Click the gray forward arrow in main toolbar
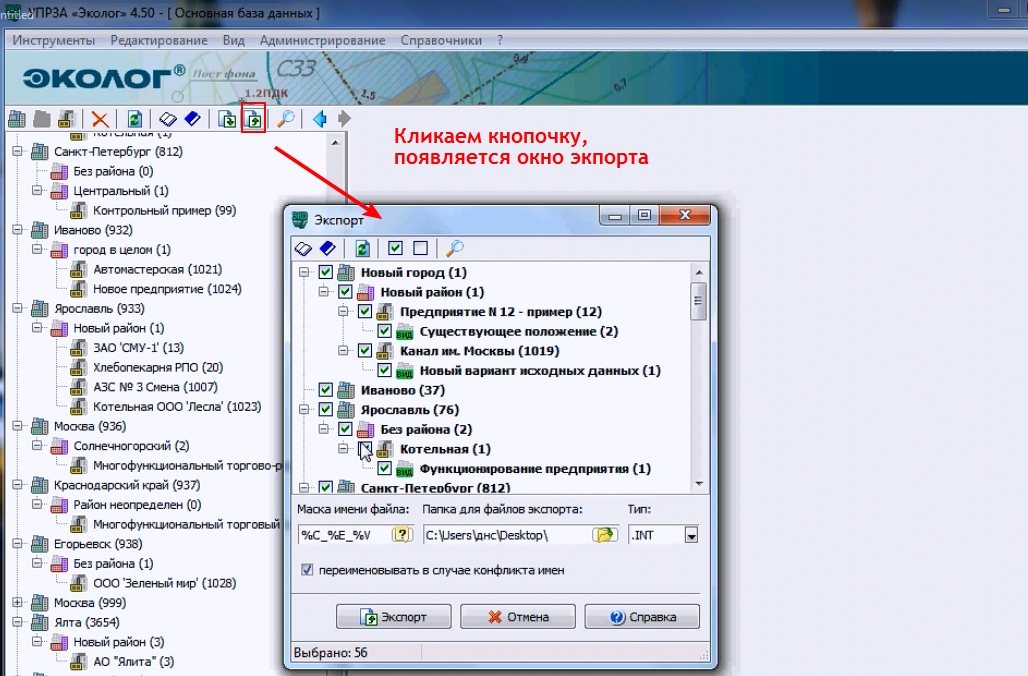The height and width of the screenshot is (676, 1028). tap(344, 119)
